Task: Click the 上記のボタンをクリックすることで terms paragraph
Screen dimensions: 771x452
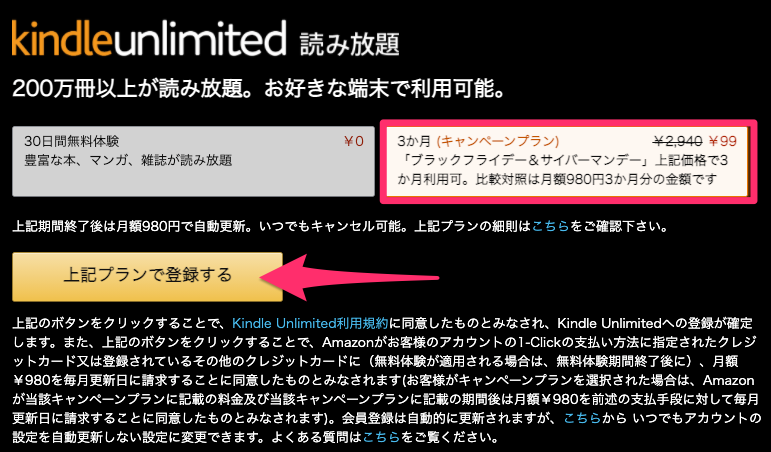Action: (386, 380)
